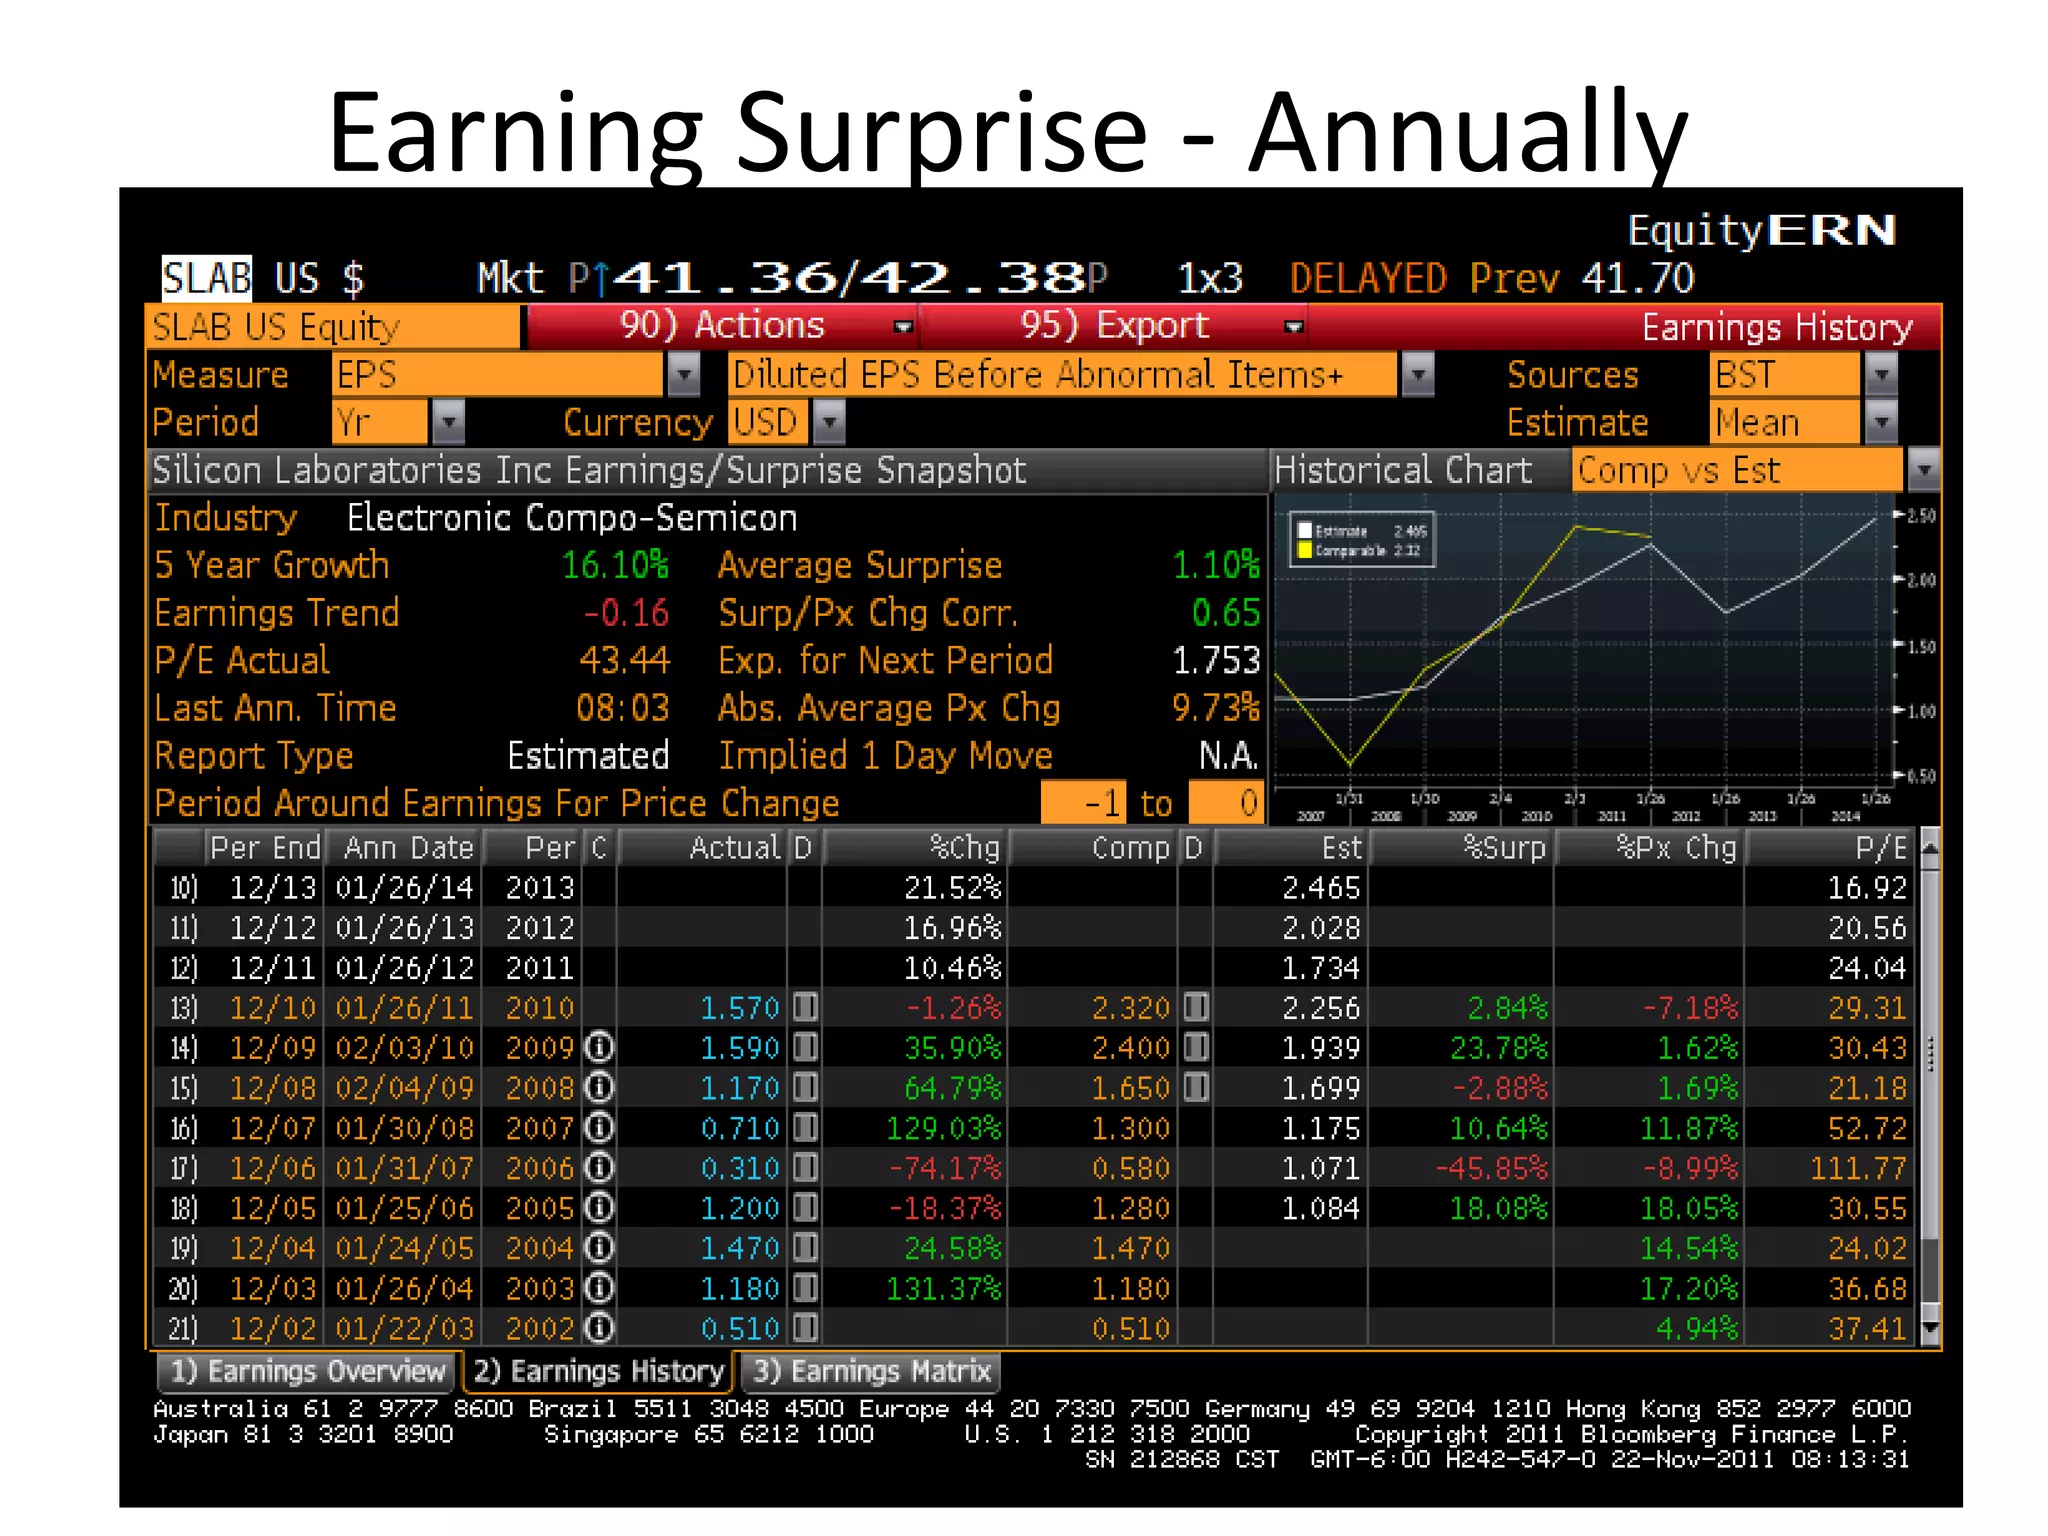Click the Est column header
This screenshot has width=2048, height=1536.
[x=1291, y=847]
